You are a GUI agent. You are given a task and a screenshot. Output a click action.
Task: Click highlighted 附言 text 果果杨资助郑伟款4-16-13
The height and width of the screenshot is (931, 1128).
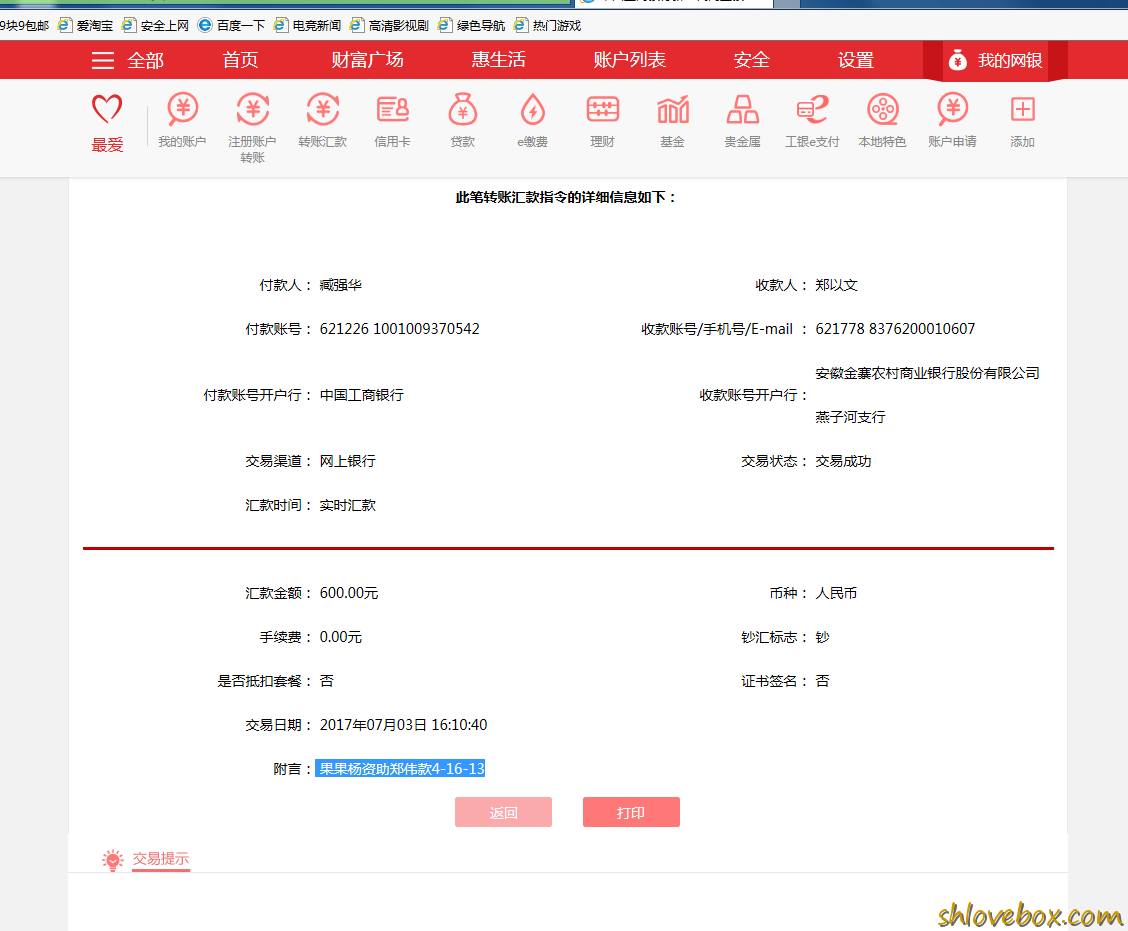pyautogui.click(x=401, y=768)
